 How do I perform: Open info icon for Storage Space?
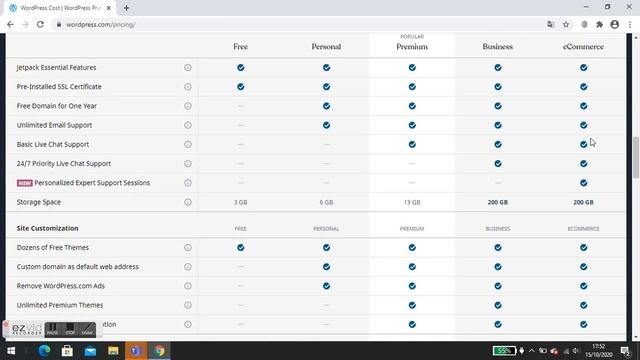(188, 202)
